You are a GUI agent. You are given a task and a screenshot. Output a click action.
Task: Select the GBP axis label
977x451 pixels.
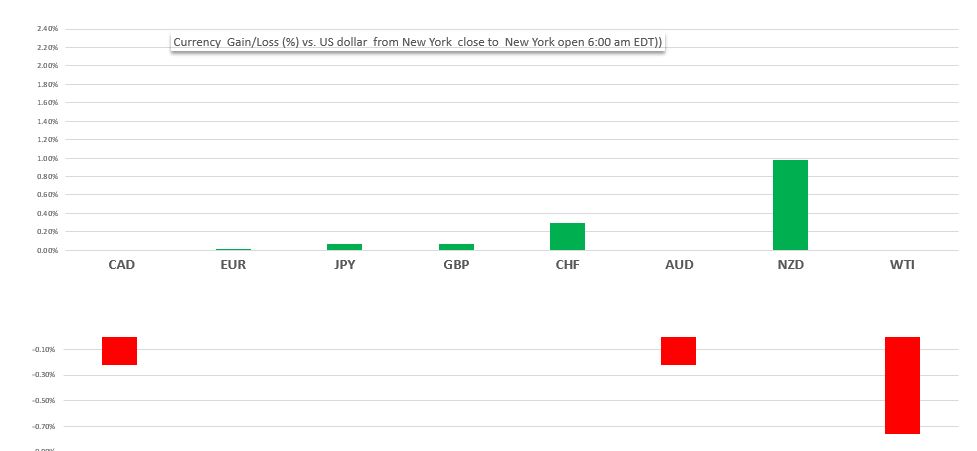pyautogui.click(x=456, y=265)
